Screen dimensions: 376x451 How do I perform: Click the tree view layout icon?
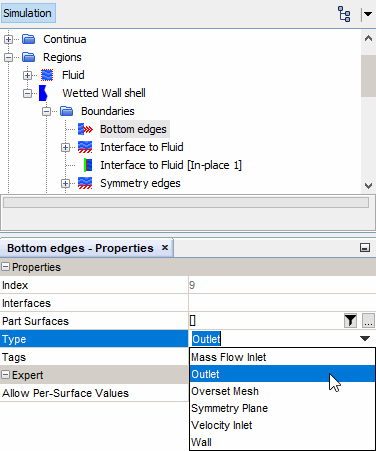tap(344, 14)
